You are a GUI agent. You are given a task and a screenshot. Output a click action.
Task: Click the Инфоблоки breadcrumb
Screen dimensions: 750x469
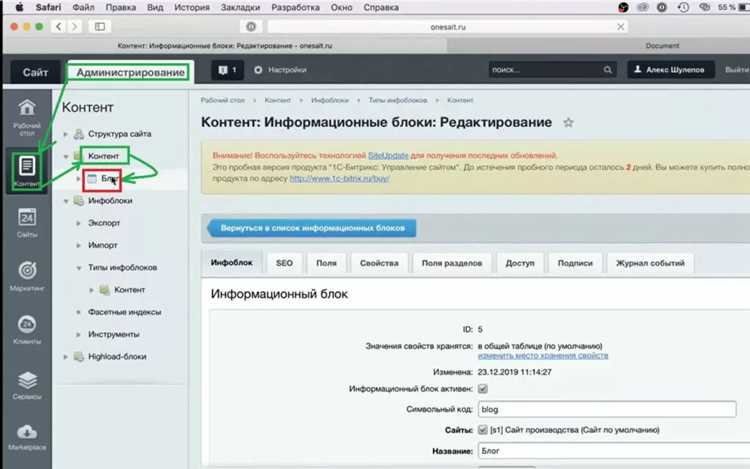pos(330,100)
